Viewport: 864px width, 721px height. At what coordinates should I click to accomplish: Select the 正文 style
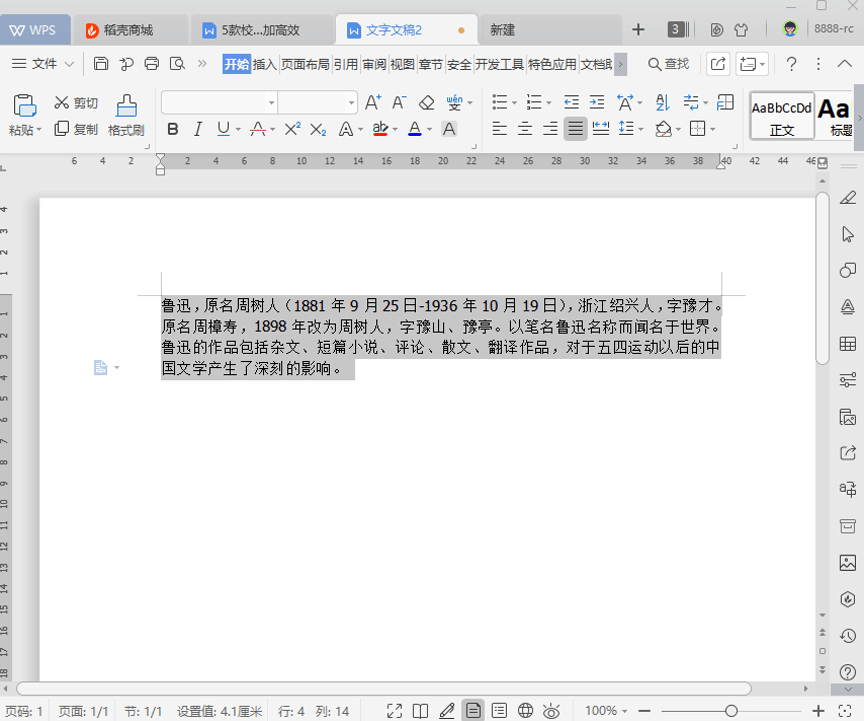782,116
